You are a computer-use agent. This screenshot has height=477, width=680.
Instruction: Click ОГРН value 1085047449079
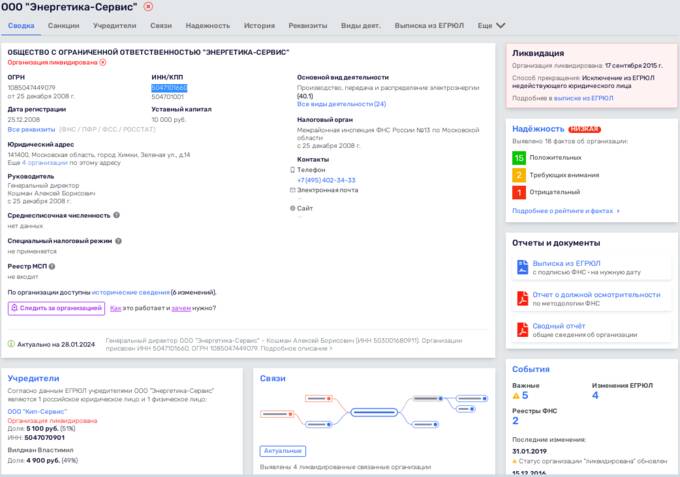pyautogui.click(x=31, y=88)
